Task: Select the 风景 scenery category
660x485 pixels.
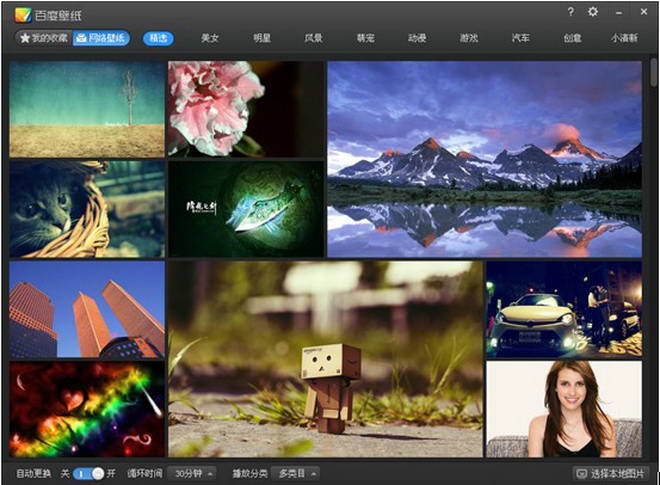Action: 314,38
